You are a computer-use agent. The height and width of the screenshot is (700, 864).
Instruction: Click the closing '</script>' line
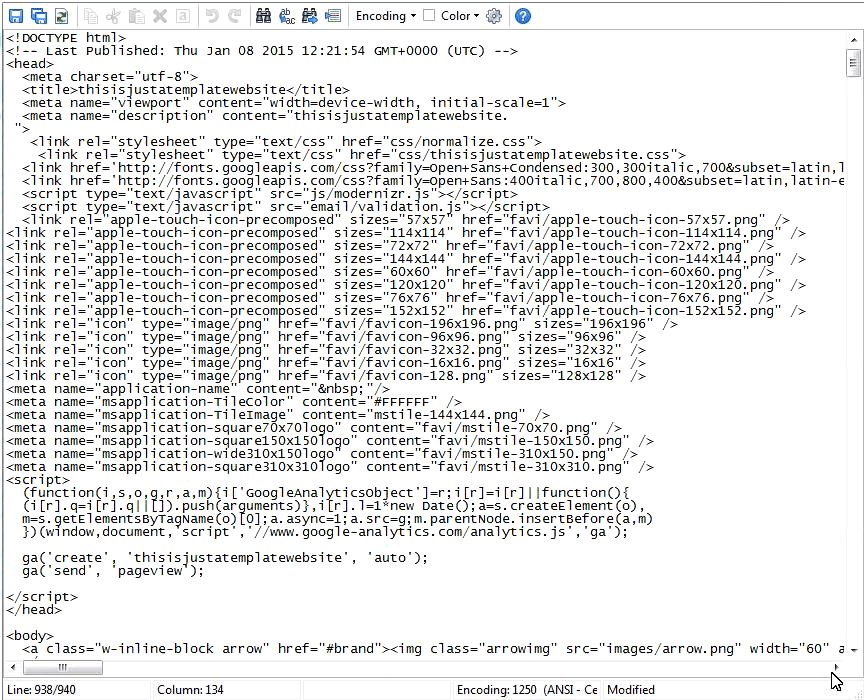(x=42, y=597)
